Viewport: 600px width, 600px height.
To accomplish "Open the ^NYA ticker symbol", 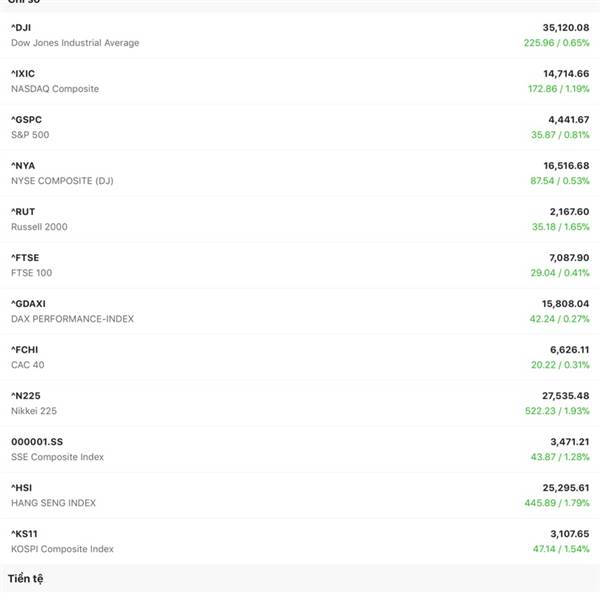I will pos(23,165).
